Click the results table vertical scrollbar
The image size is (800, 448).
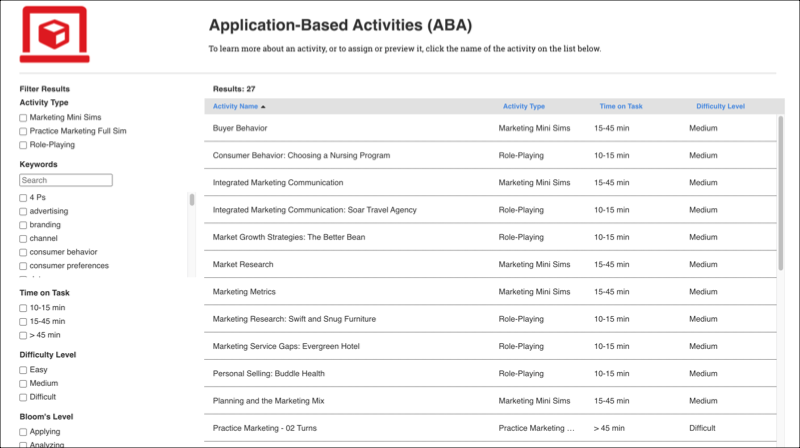tap(781, 190)
